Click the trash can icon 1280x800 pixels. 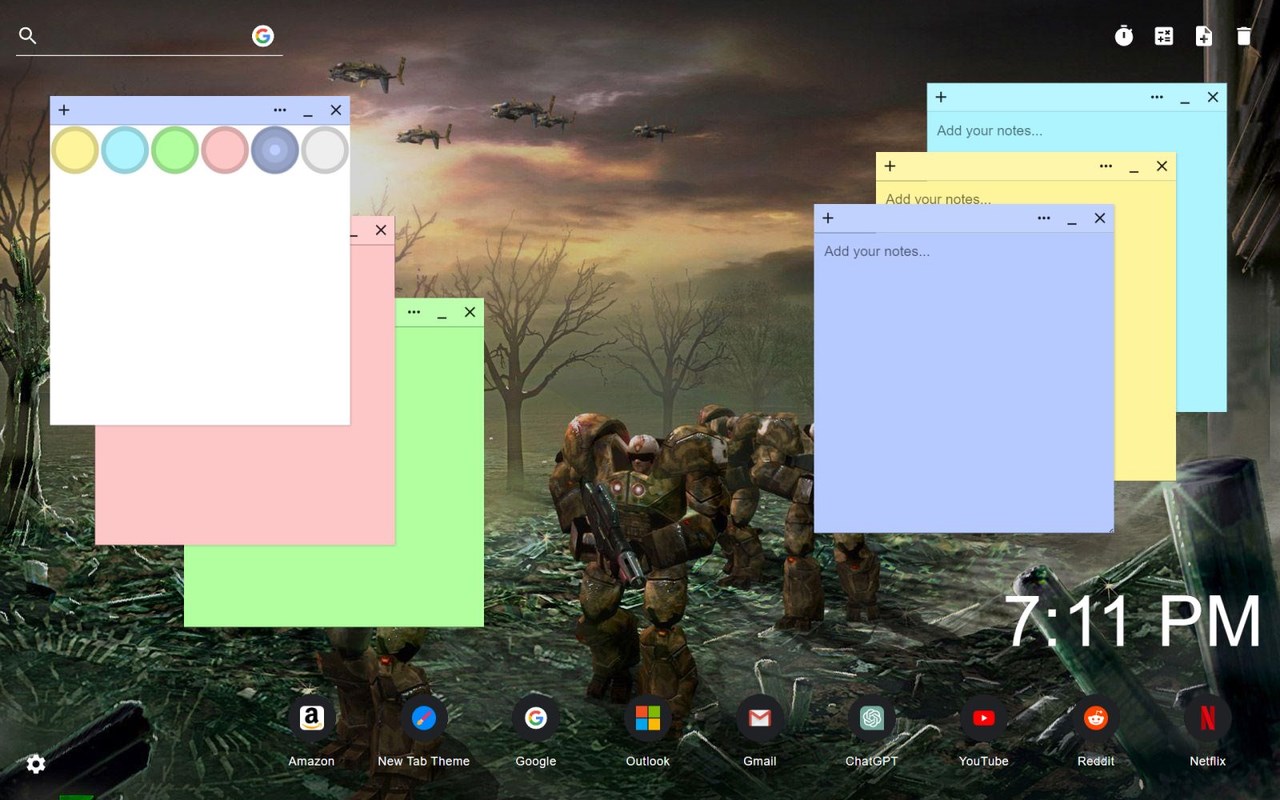[1244, 36]
